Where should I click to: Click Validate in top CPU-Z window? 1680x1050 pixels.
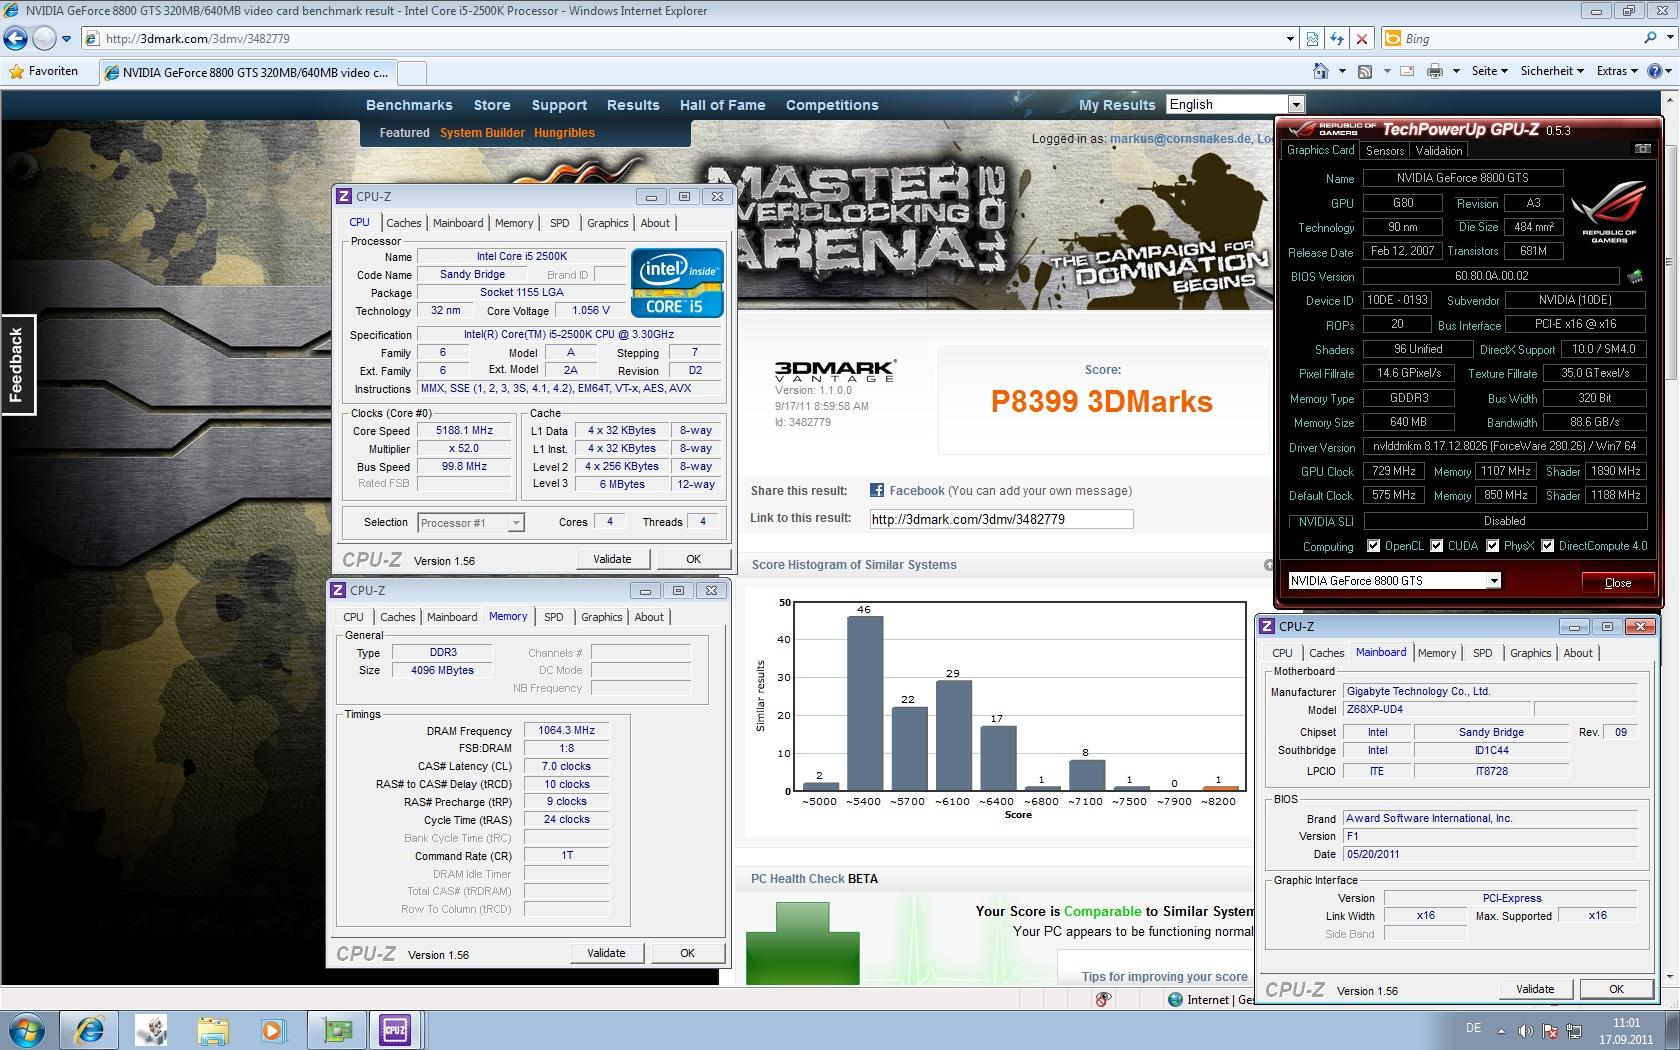point(612,559)
